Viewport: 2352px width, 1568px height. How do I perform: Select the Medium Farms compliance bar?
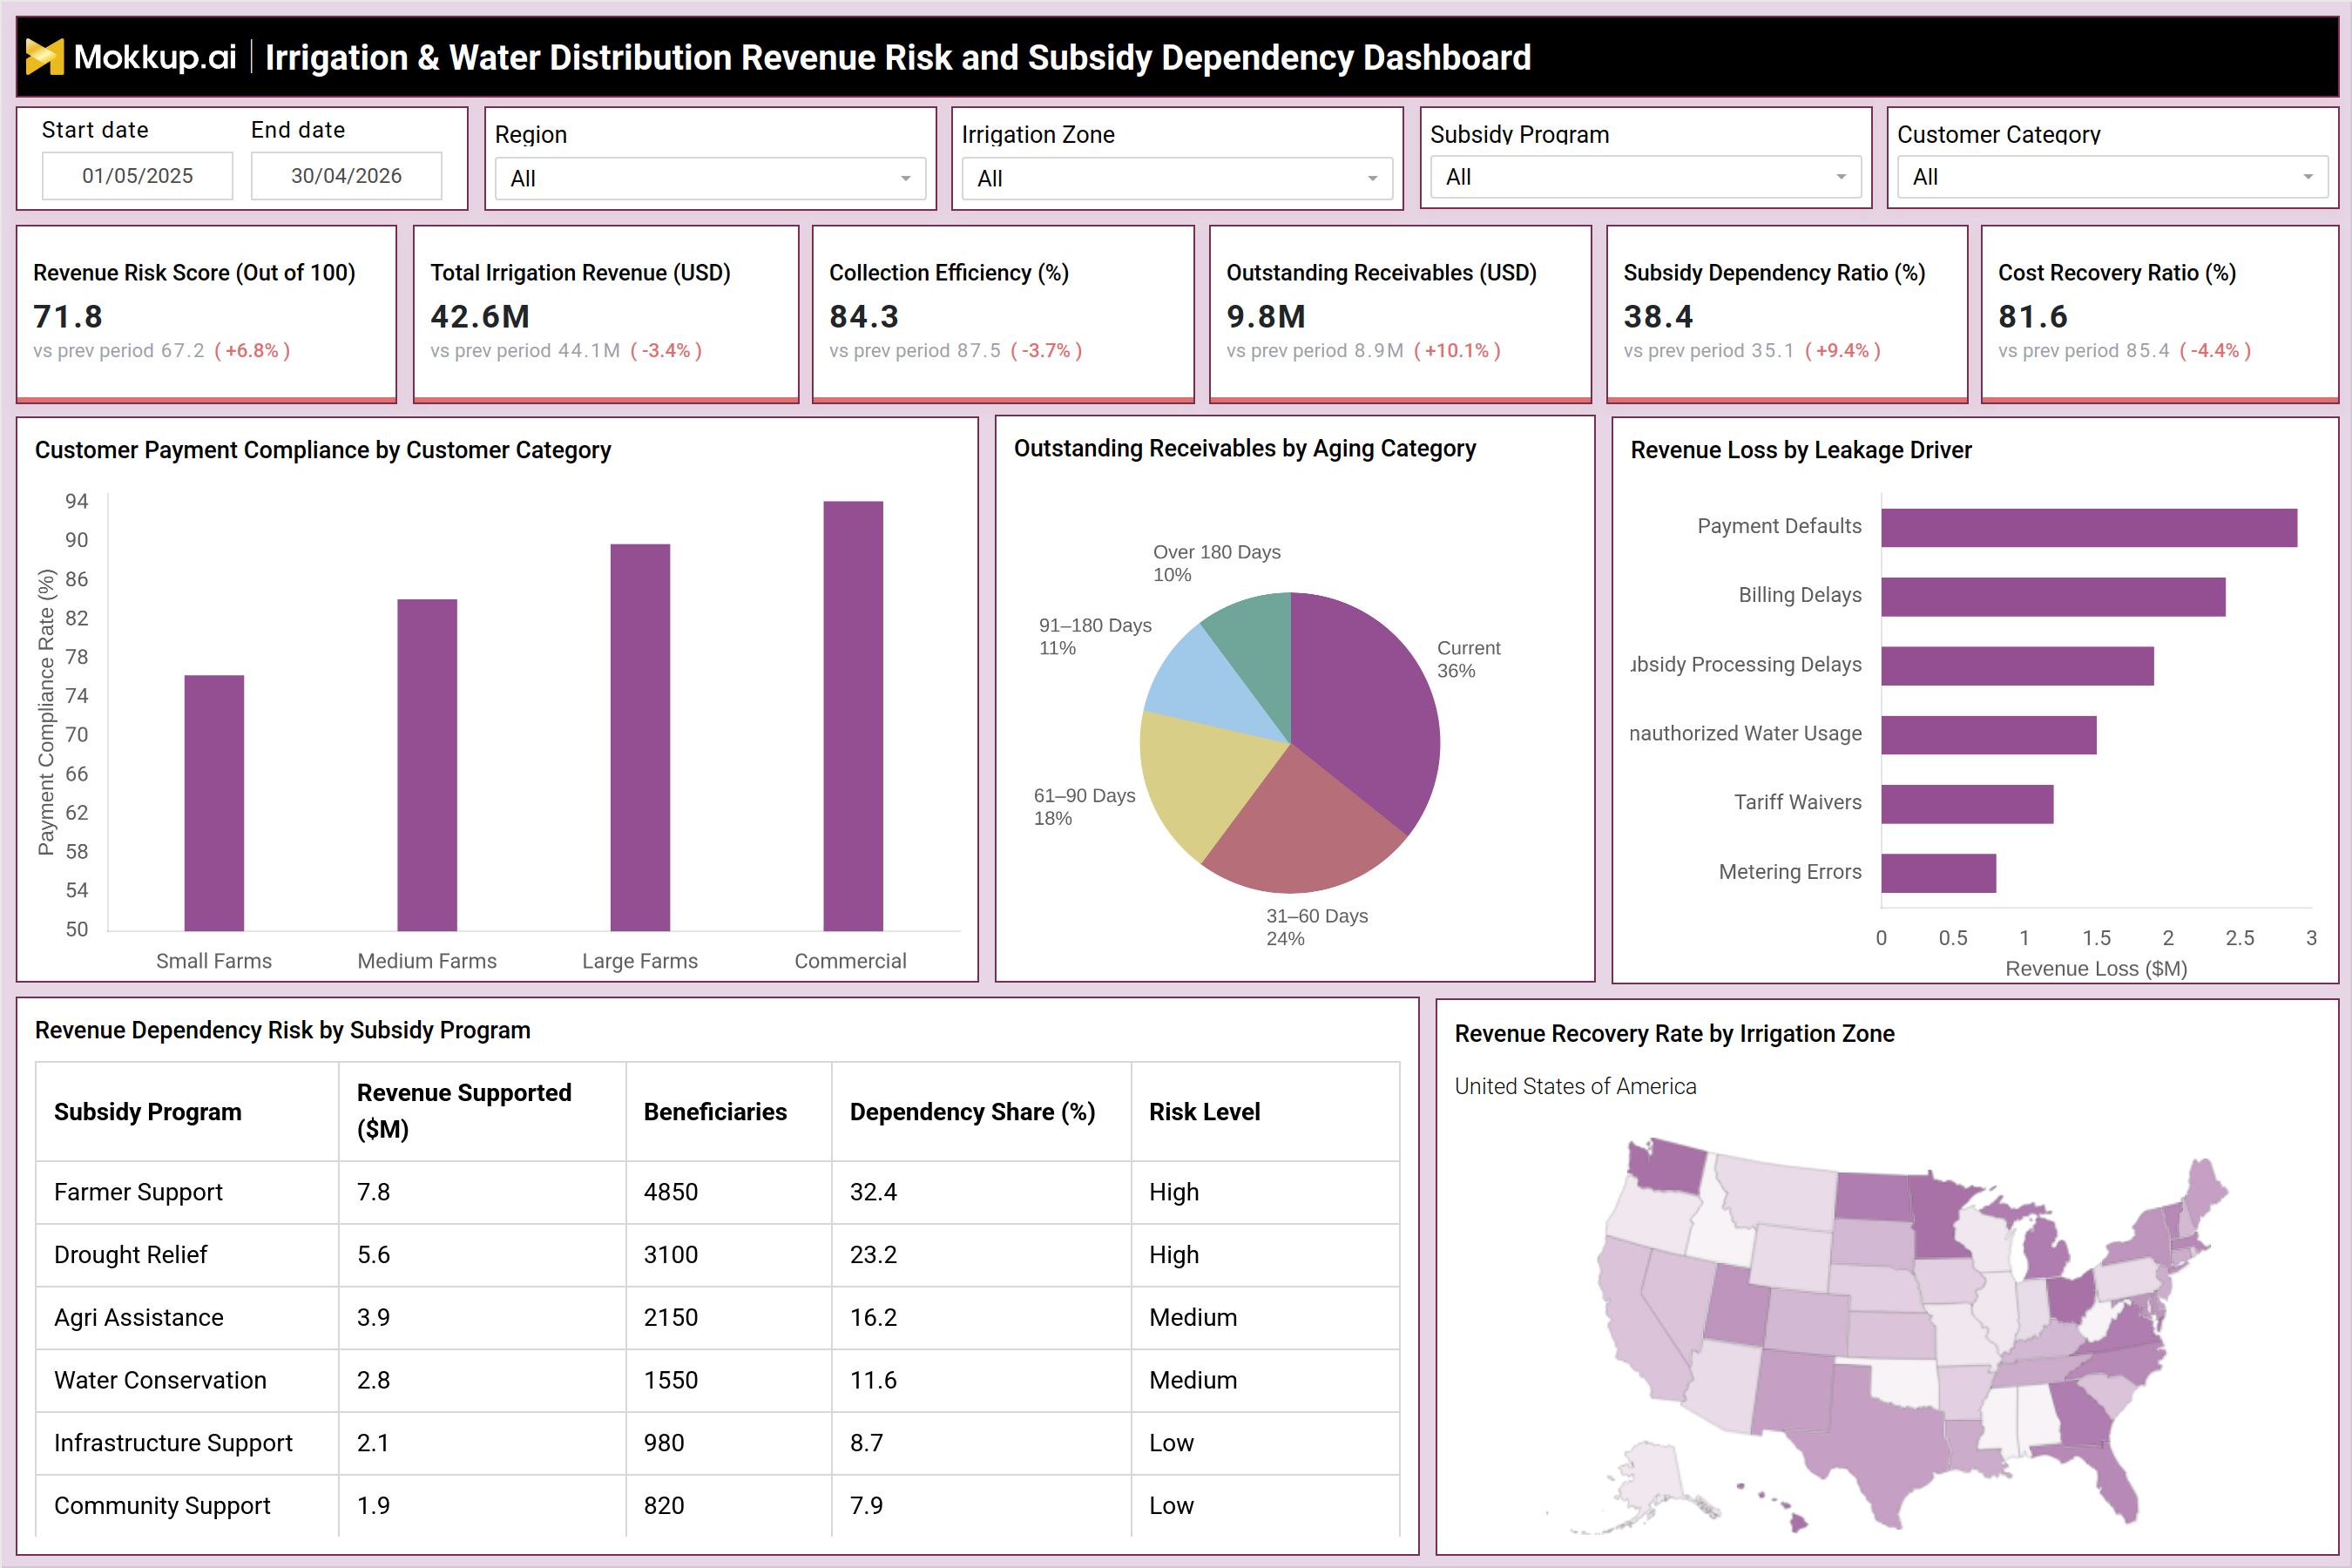click(x=427, y=765)
